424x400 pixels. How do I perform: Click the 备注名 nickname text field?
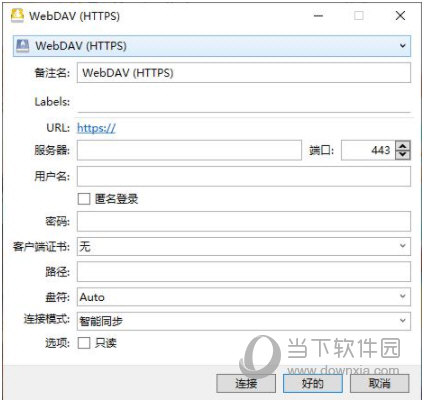[244, 73]
